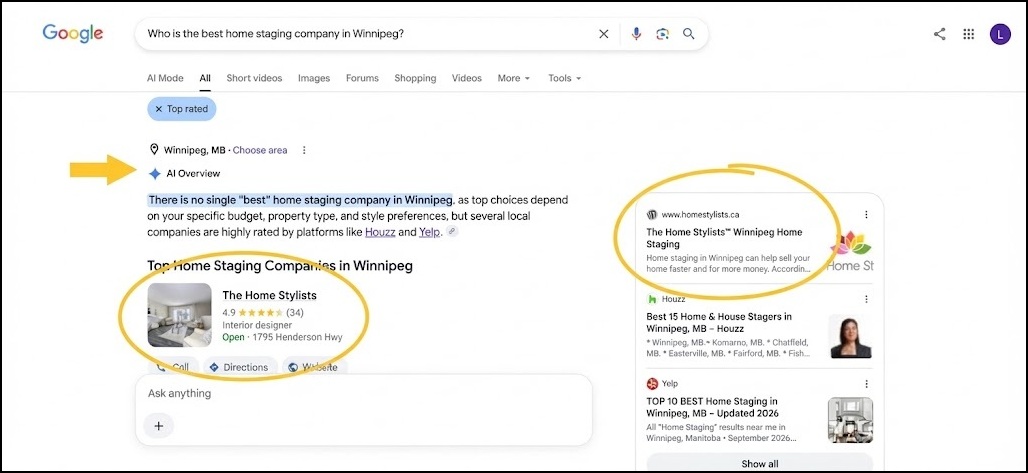Expand the Tools dropdown
Viewport: 1028px width, 473px height.
(x=564, y=78)
